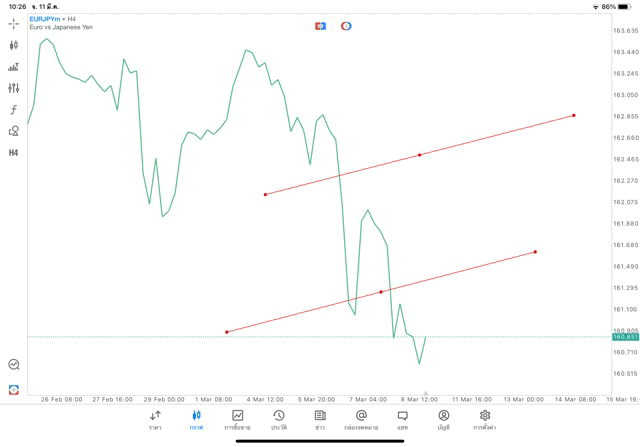Open the indicators (f) icon

coord(14,110)
